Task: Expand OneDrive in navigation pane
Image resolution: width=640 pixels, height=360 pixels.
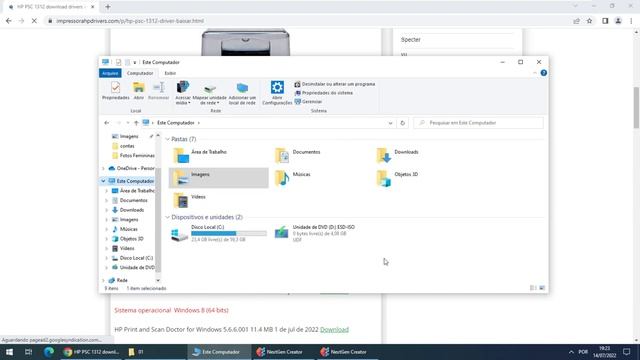Action: (103, 168)
